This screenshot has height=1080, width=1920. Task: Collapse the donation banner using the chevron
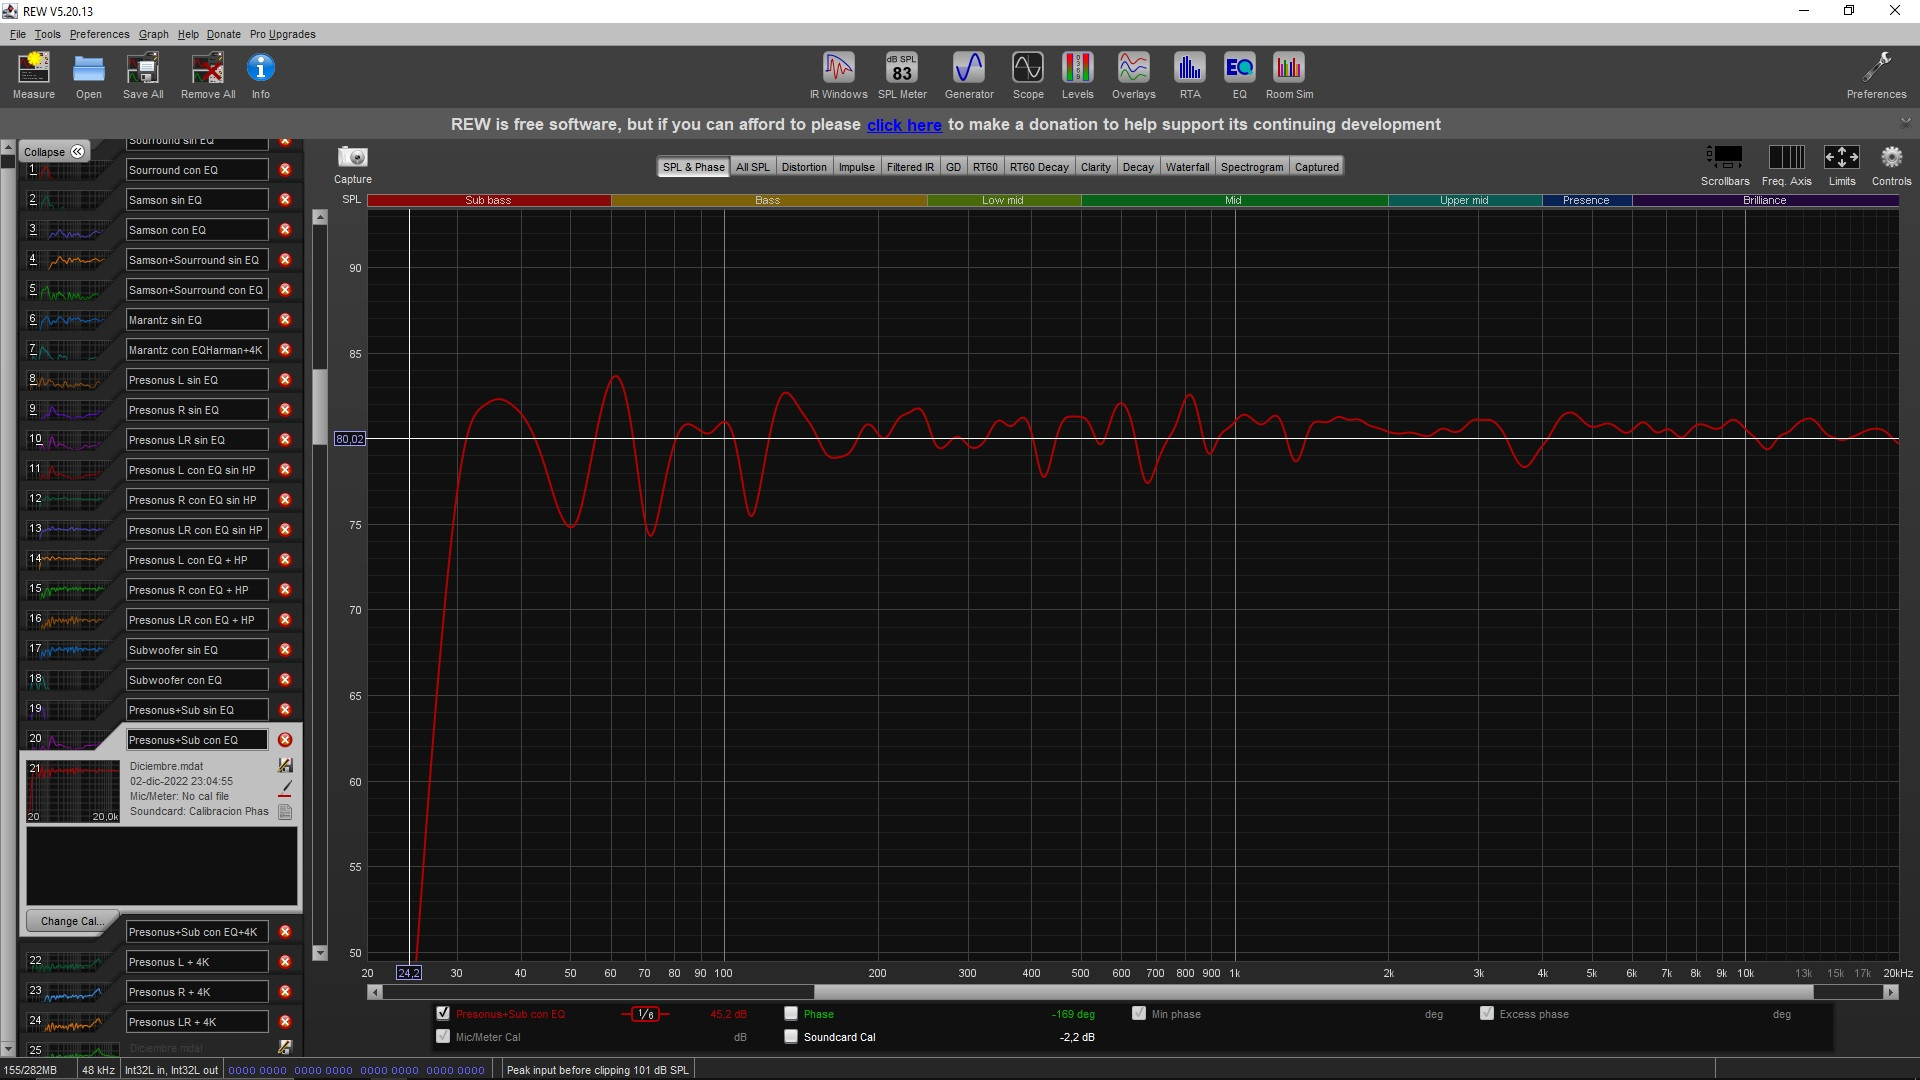[1904, 121]
